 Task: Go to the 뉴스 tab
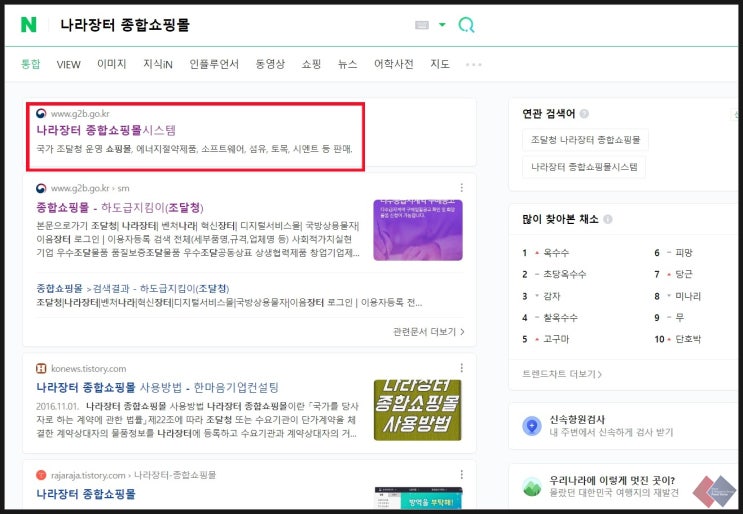point(347,64)
